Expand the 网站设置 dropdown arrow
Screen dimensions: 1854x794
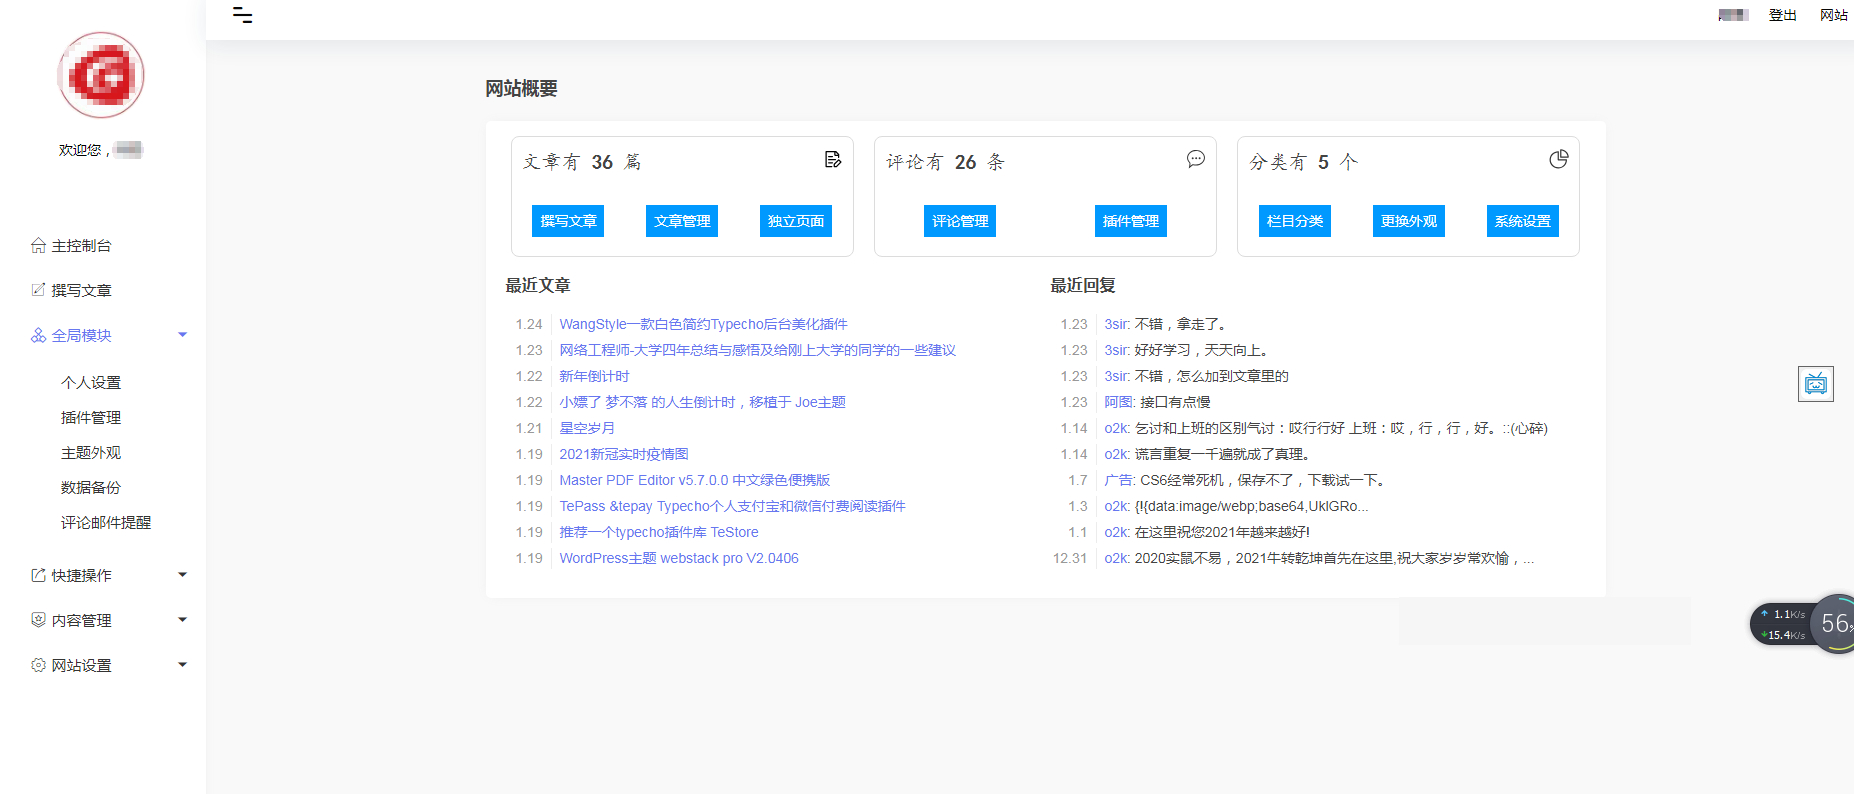182,665
